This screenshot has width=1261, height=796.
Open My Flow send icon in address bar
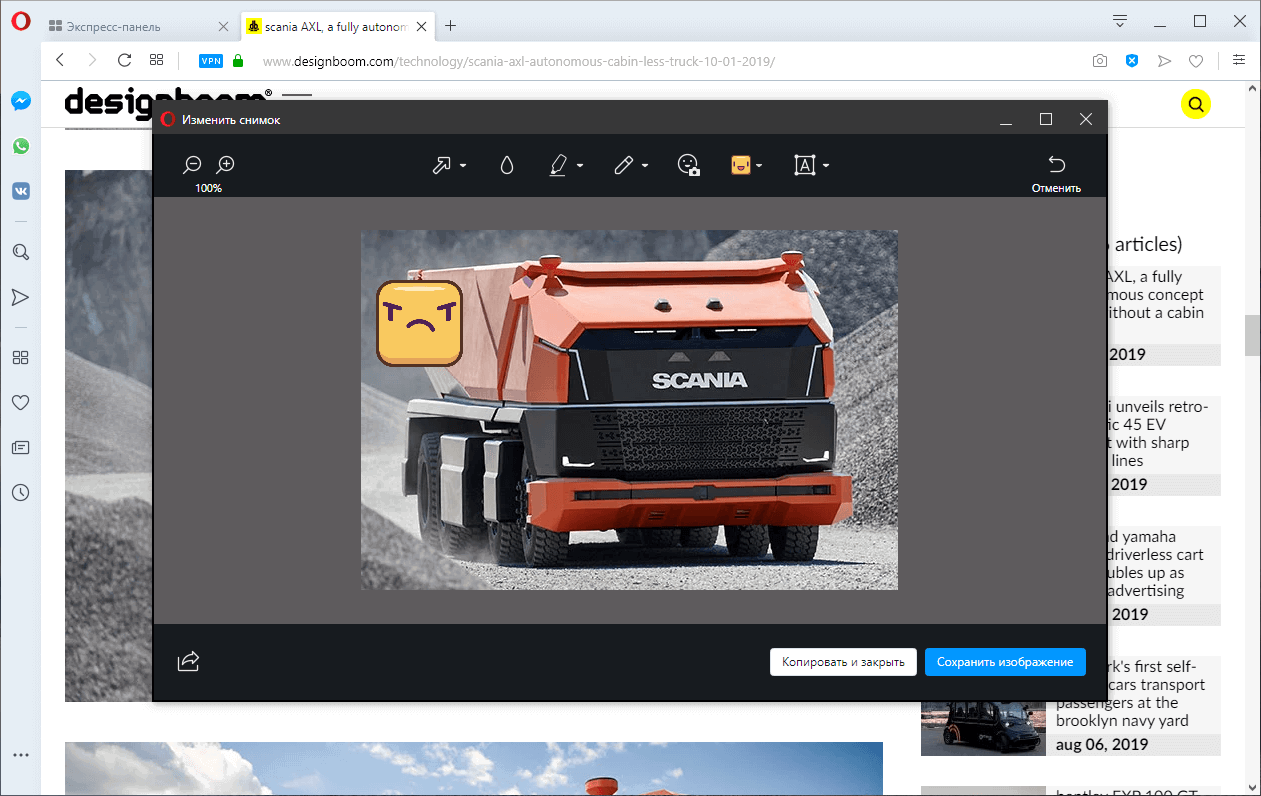[x=1164, y=61]
